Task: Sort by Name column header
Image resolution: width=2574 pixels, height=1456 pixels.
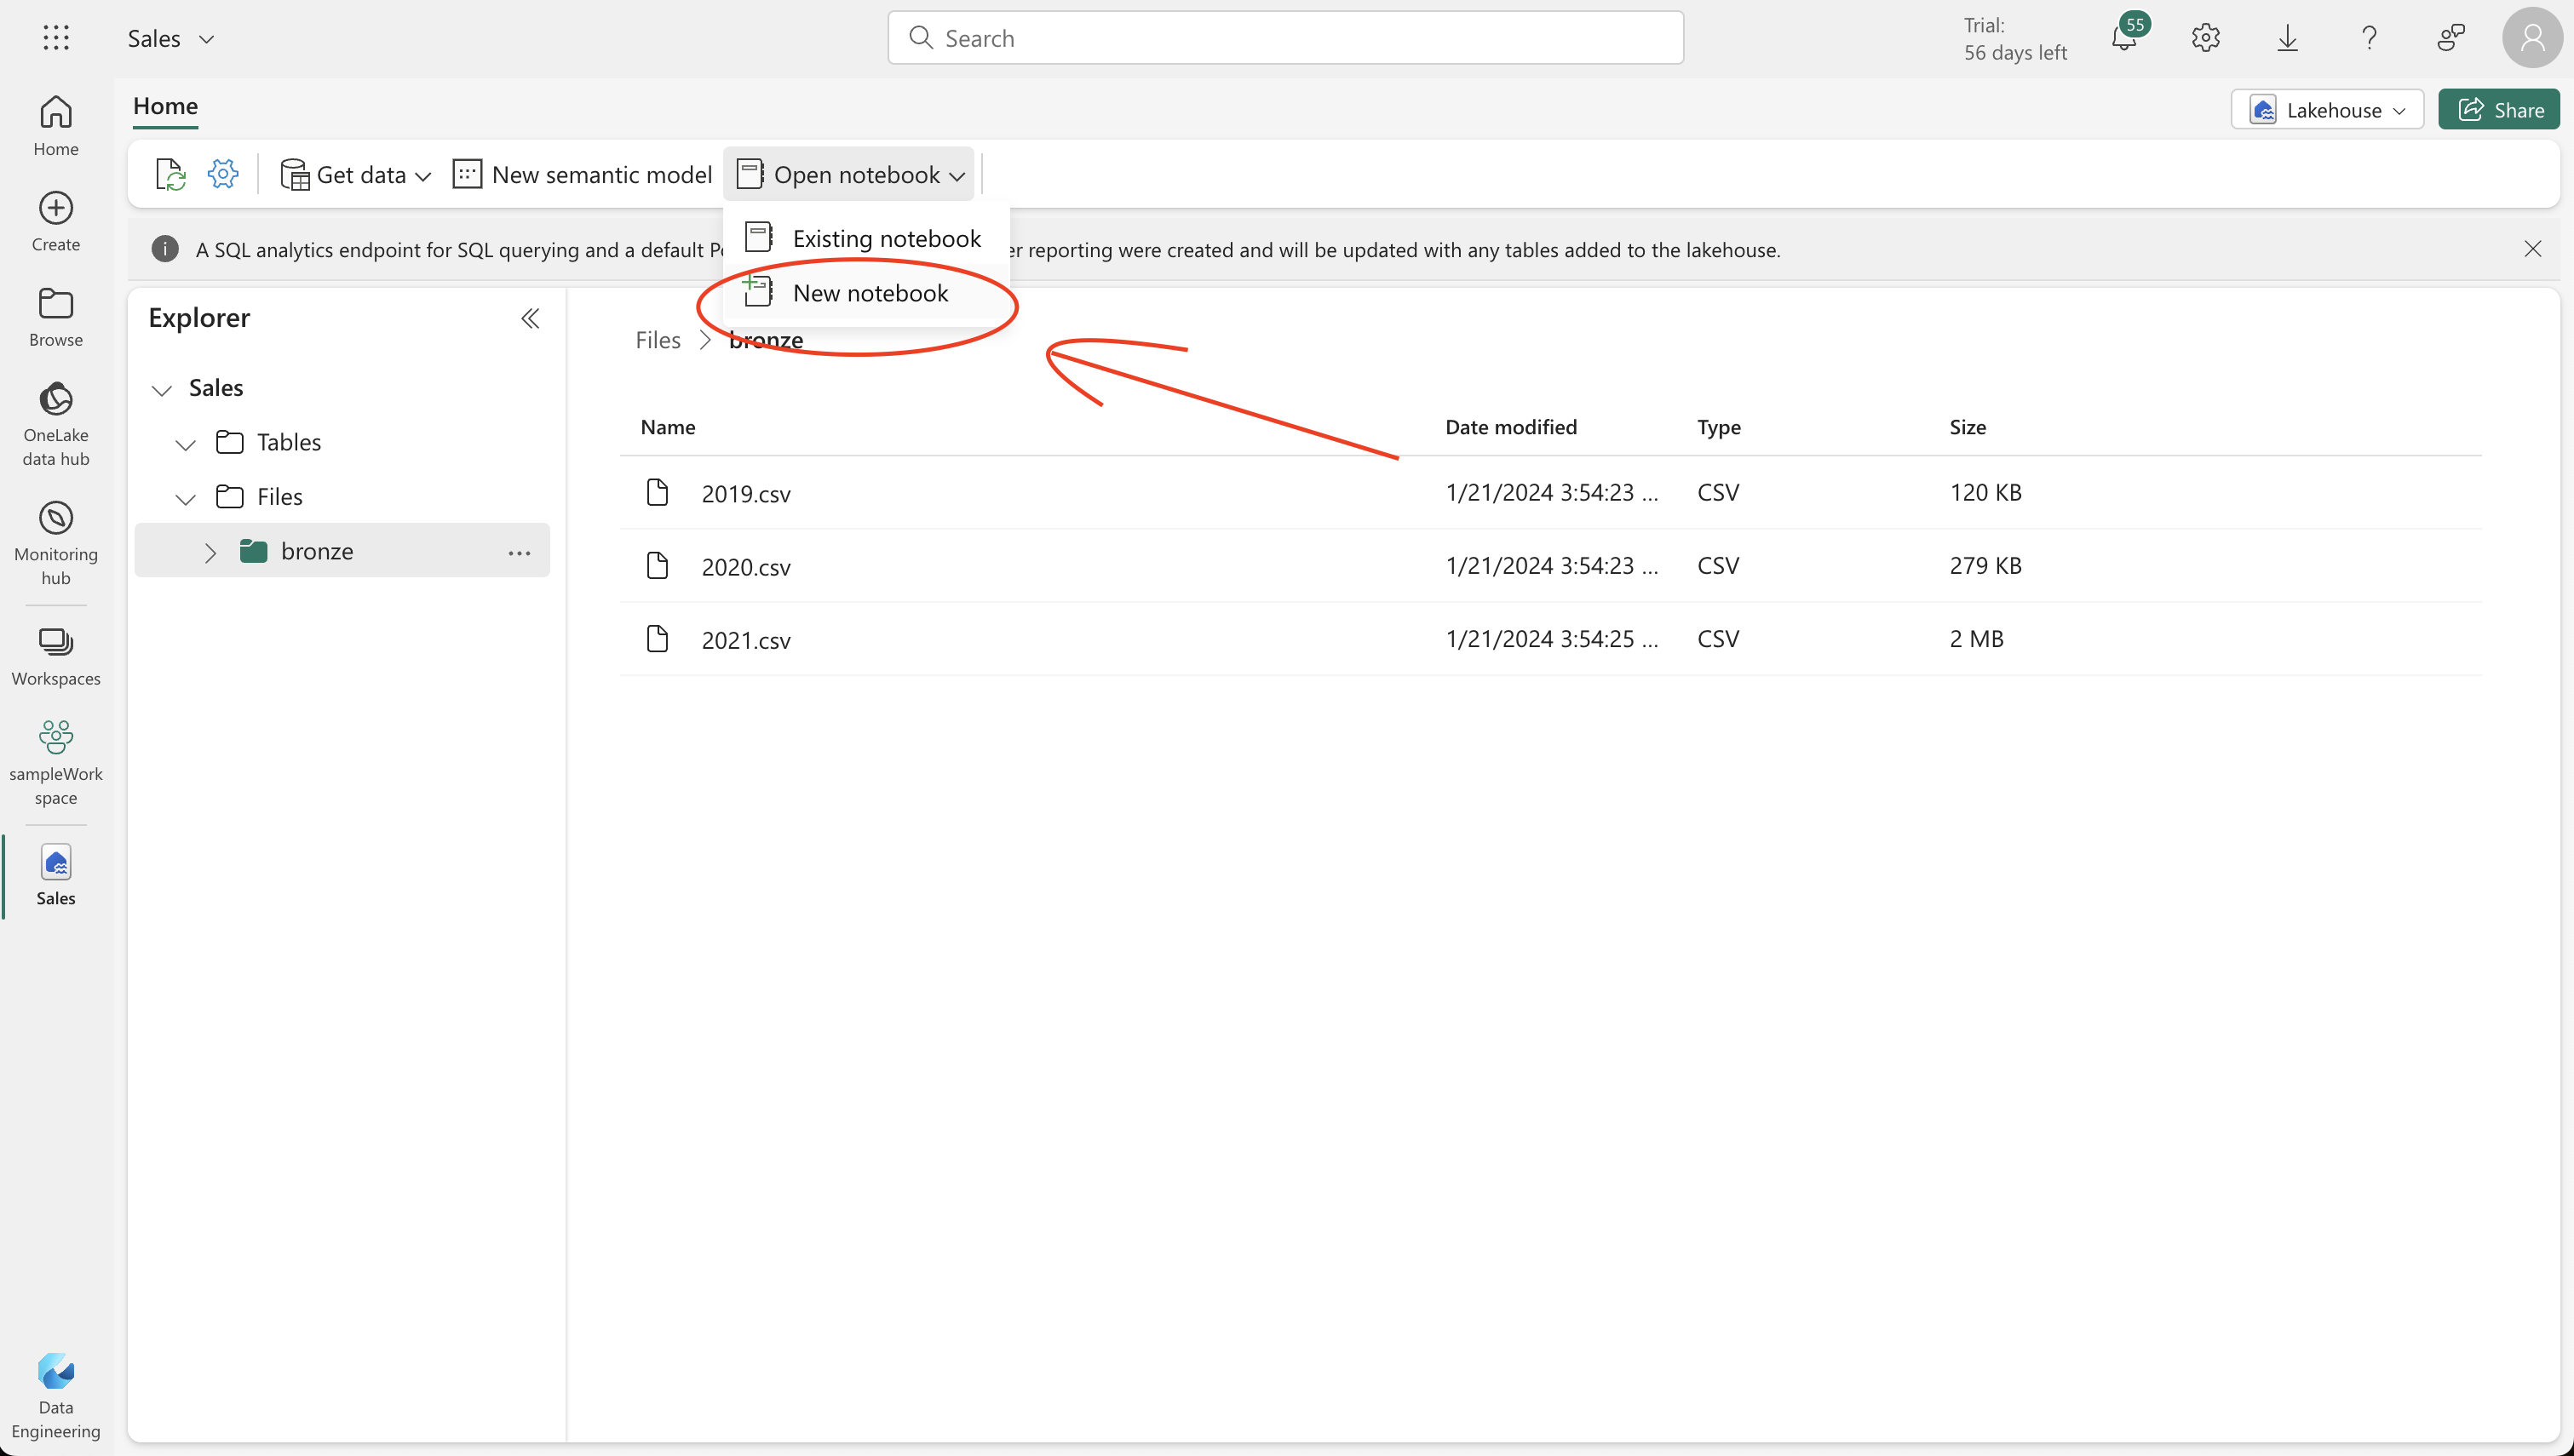Action: pos(667,427)
